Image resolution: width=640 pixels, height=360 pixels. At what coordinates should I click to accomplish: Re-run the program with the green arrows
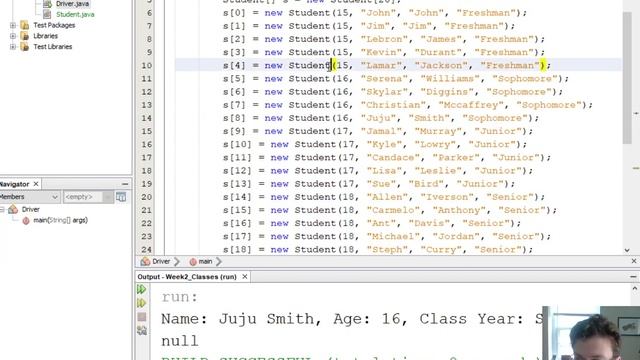142,289
